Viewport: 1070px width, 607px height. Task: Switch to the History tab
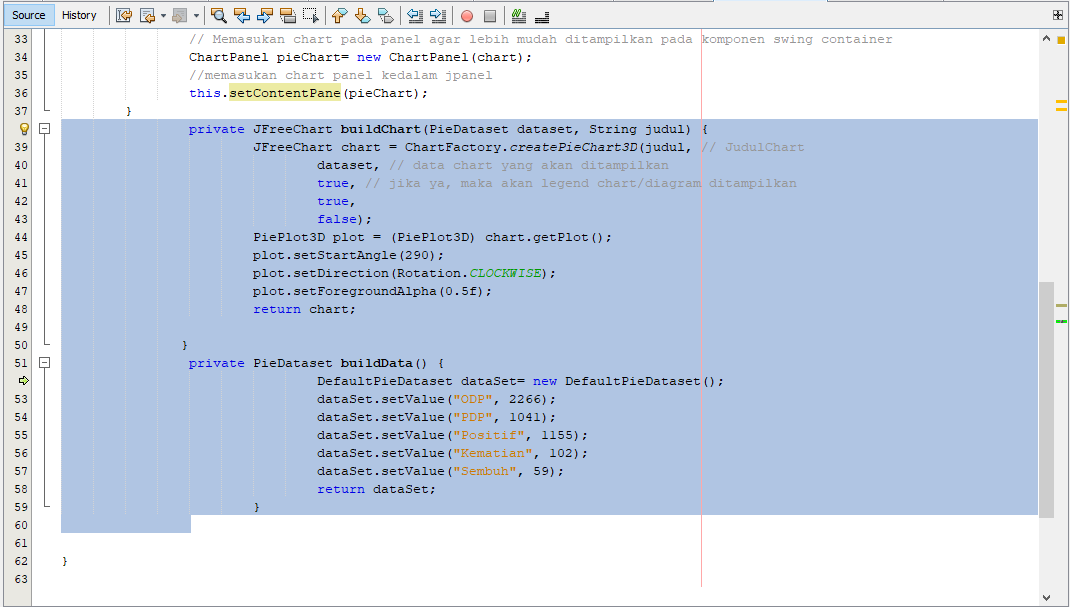(x=78, y=14)
